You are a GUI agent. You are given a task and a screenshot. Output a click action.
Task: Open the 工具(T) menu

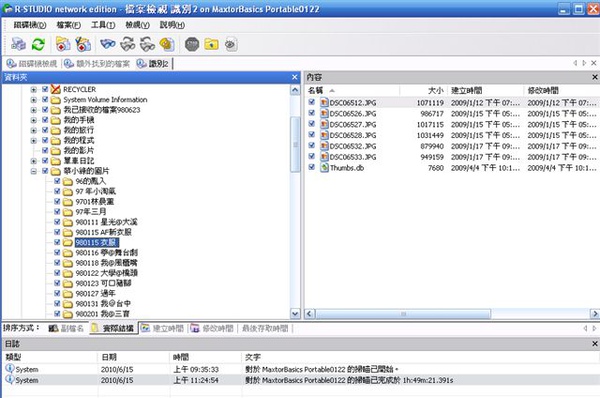[103, 25]
